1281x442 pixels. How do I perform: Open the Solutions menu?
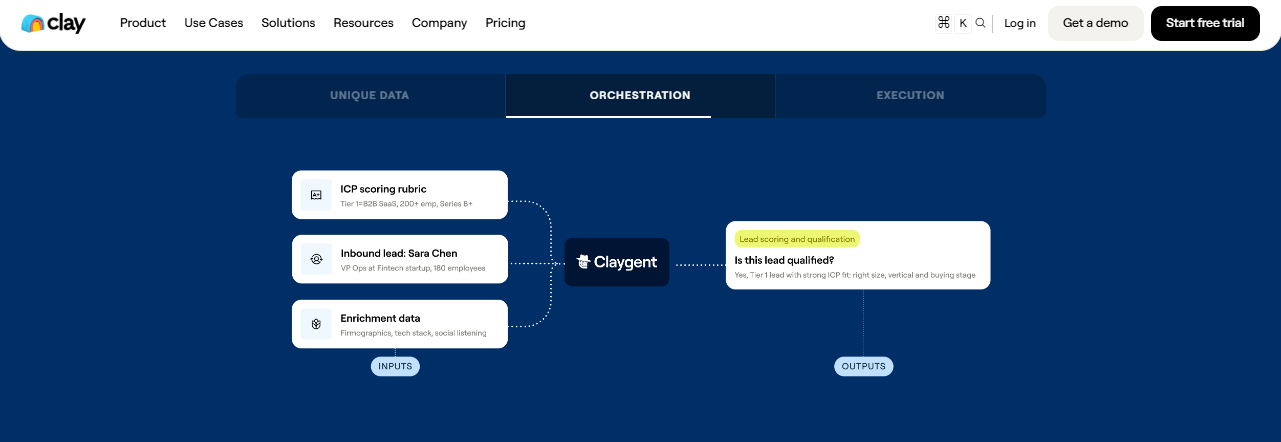288,23
